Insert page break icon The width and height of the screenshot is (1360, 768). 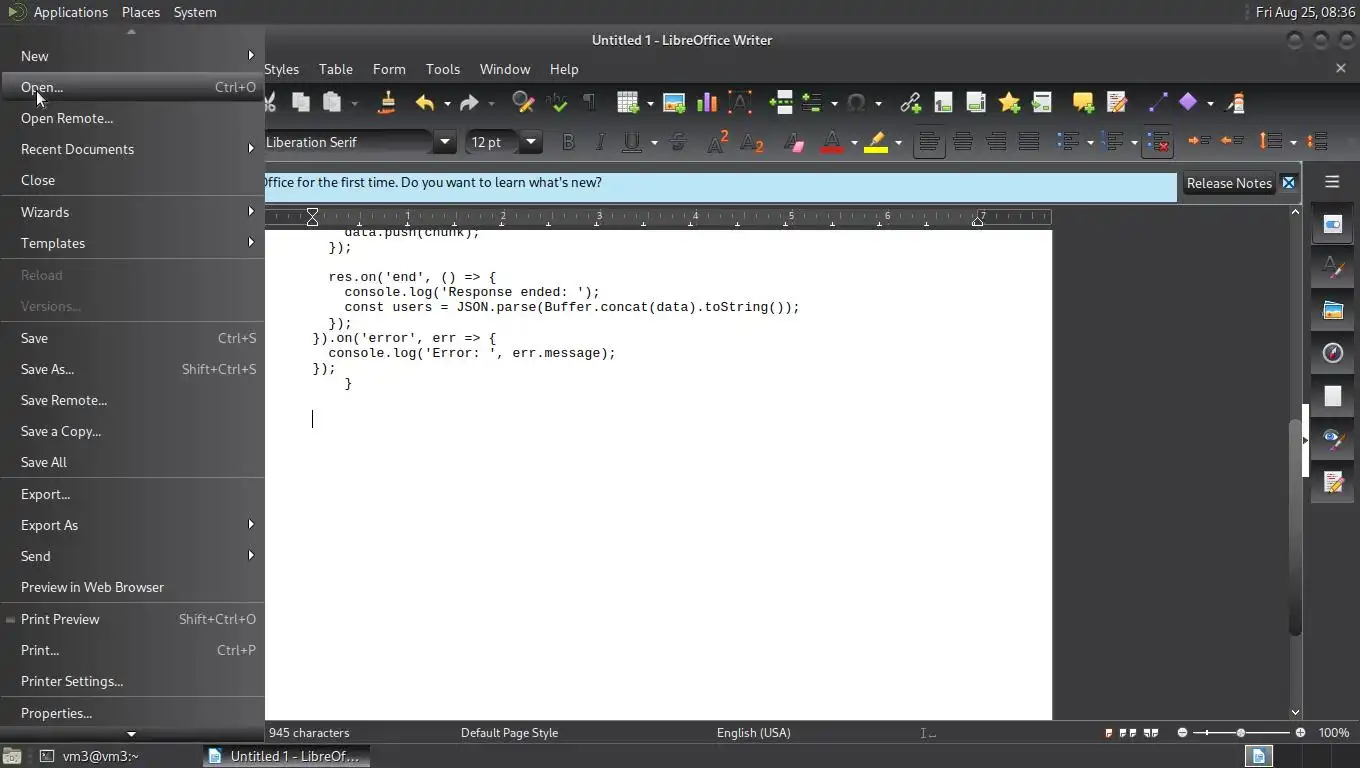[x=781, y=102]
